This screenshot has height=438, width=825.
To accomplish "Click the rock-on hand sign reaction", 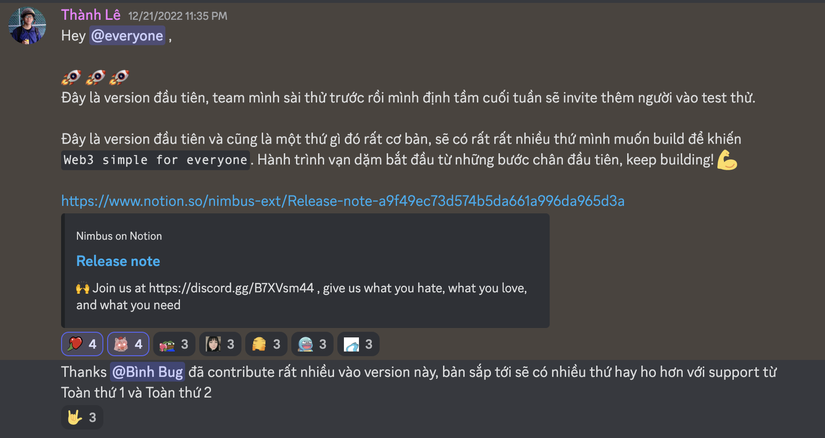I will 82,417.
